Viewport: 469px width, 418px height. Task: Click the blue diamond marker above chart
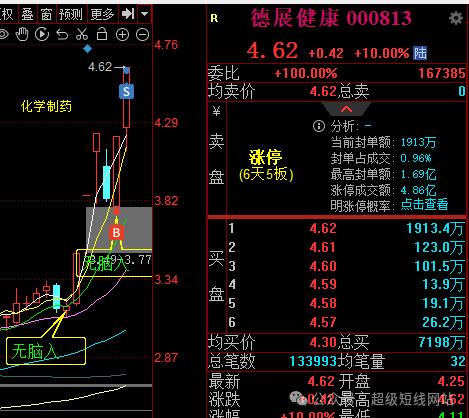(87, 49)
